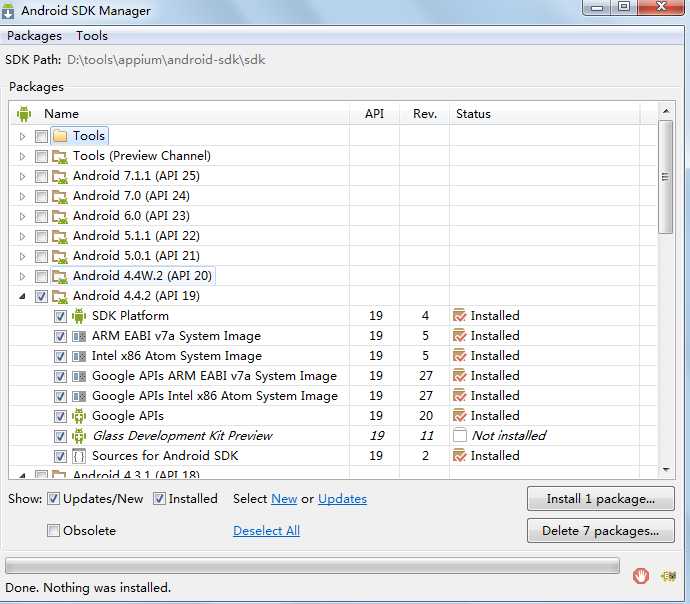
Task: Click the Installed status icon for SDK Platform
Action: coord(459,316)
